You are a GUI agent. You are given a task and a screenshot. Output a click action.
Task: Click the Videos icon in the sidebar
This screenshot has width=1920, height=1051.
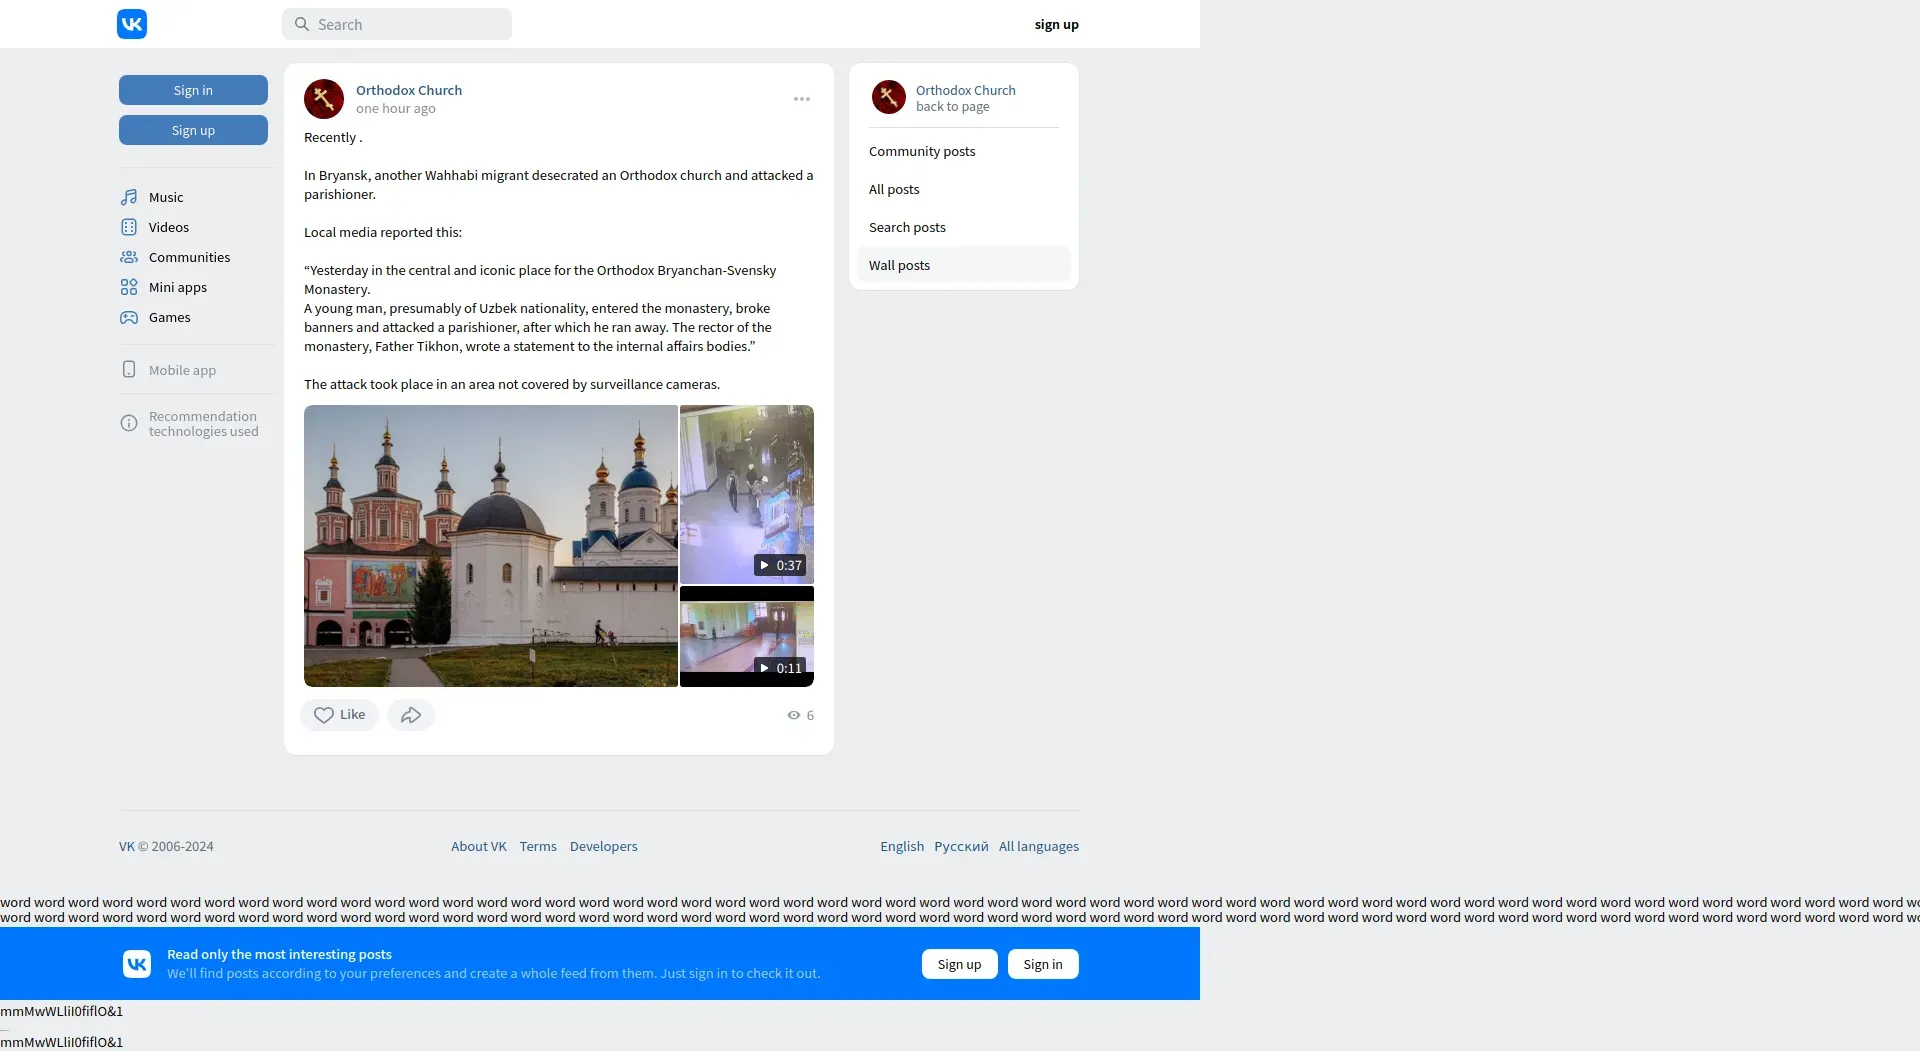coord(129,227)
